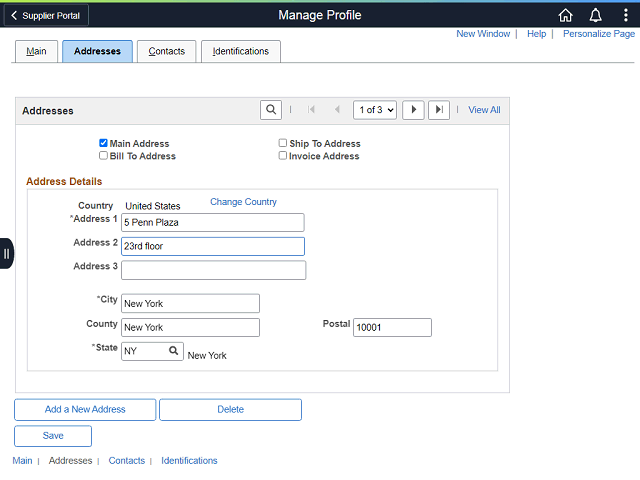
Task: Click the Delete address button
Action: (230, 409)
